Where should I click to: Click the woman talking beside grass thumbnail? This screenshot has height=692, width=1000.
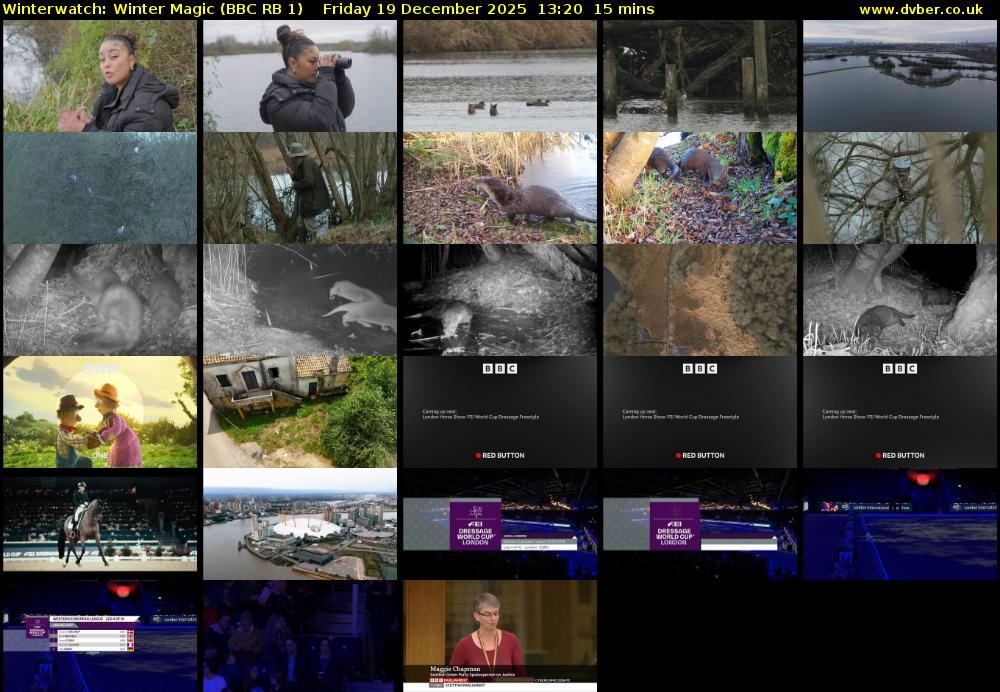[100, 76]
